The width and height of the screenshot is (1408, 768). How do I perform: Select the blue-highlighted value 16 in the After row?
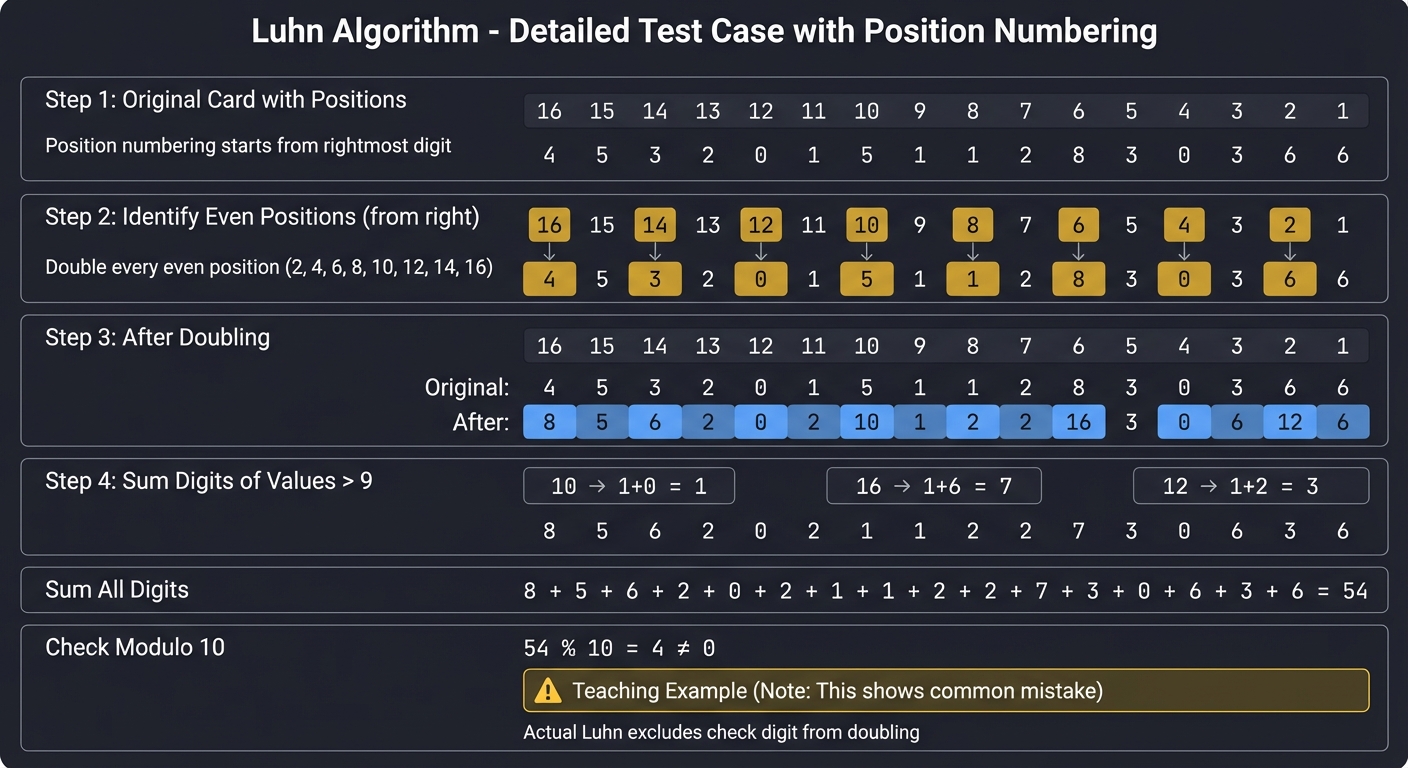[x=1078, y=421]
